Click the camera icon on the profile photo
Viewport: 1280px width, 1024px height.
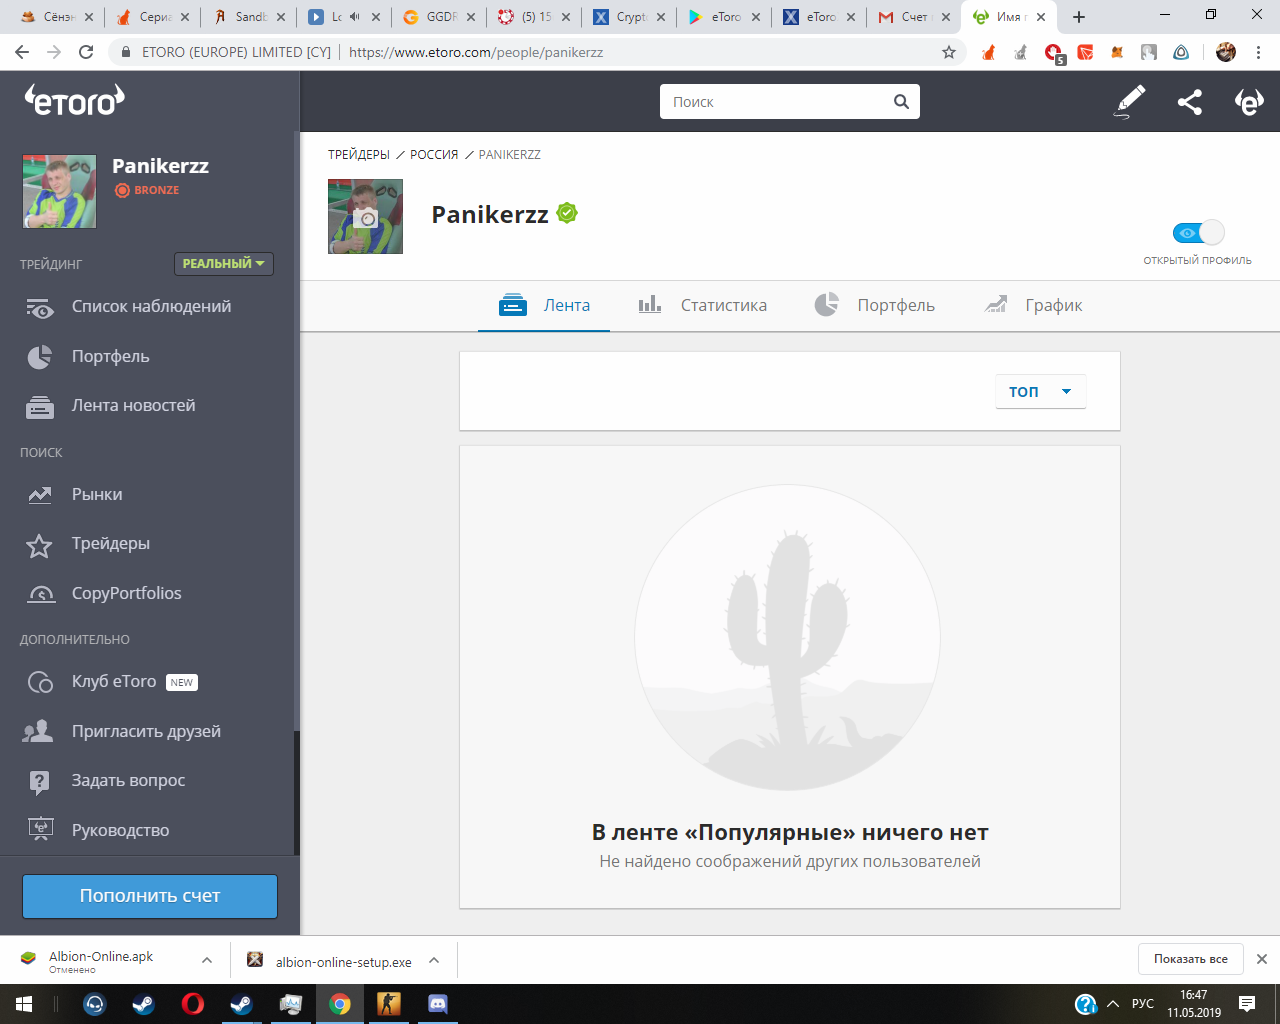366,217
